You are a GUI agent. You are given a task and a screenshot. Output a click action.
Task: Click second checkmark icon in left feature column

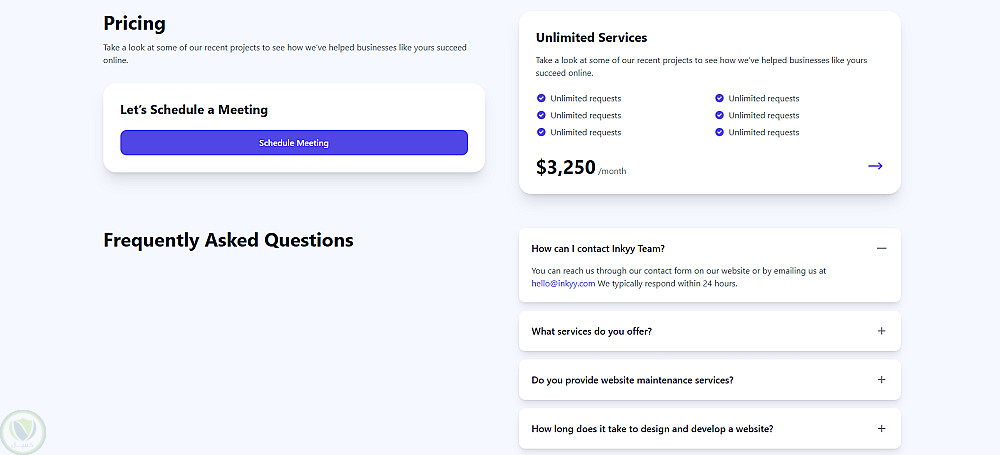(x=541, y=115)
